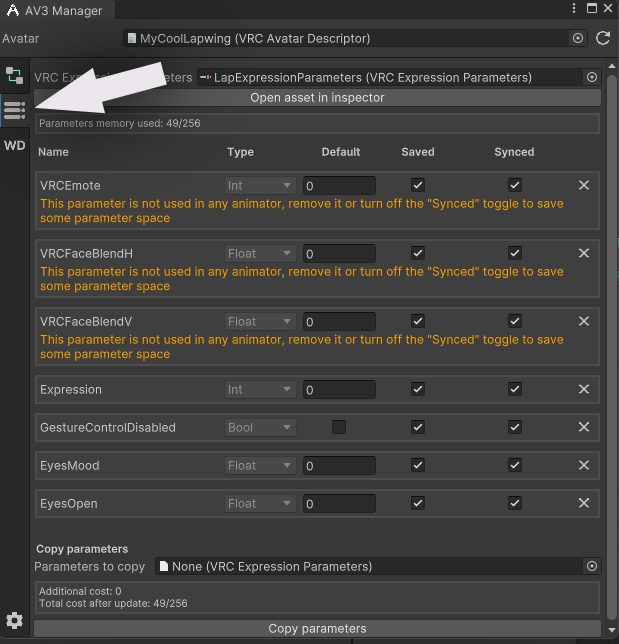Image resolution: width=619 pixels, height=644 pixels.
Task: Toggle Synced for EyesOpen
Action: [515, 503]
